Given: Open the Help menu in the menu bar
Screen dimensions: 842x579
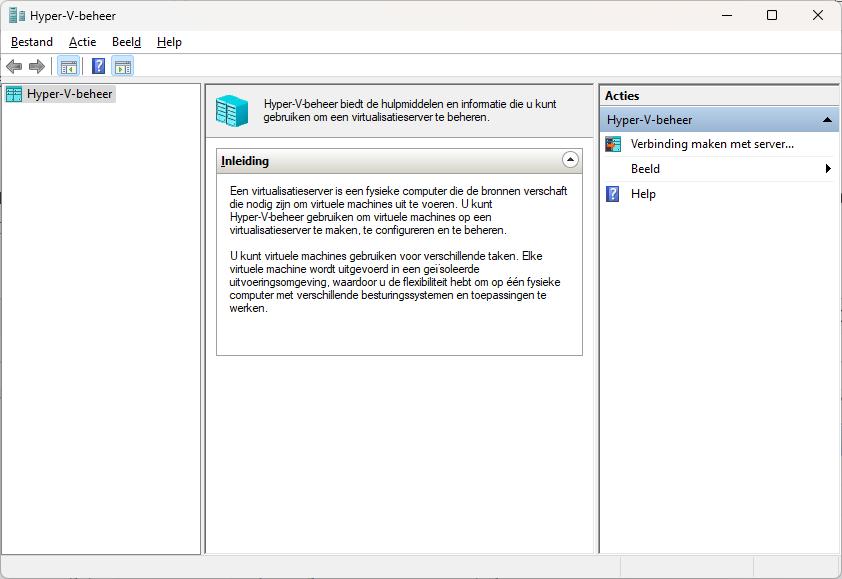Looking at the screenshot, I should [169, 42].
